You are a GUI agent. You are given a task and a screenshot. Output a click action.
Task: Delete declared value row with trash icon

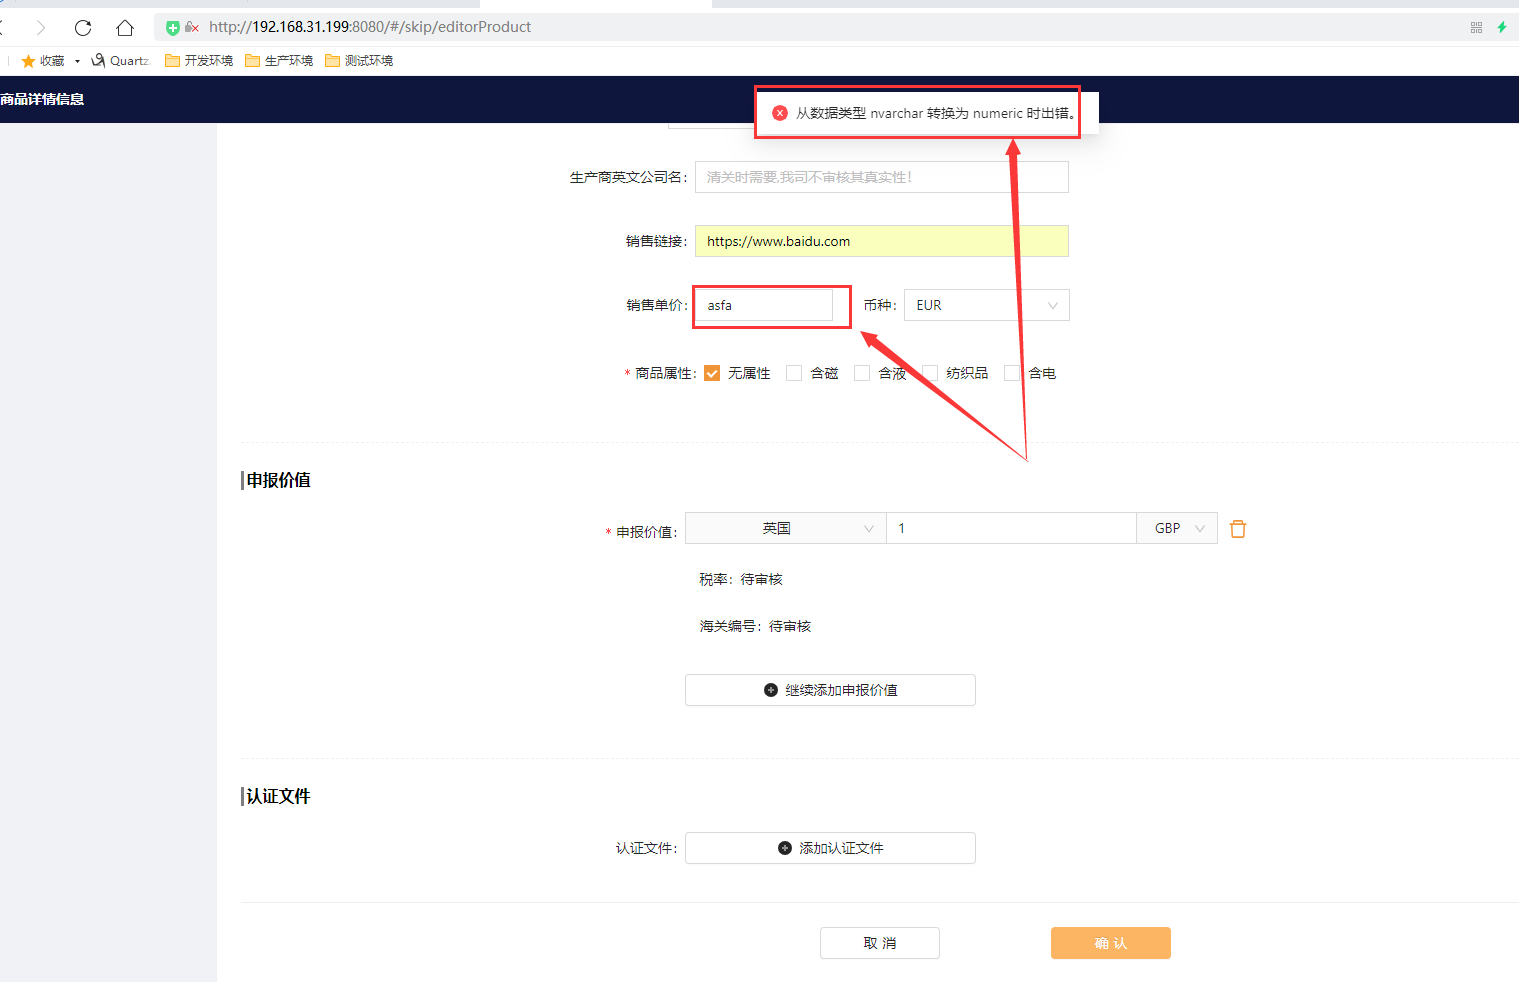[x=1238, y=529]
